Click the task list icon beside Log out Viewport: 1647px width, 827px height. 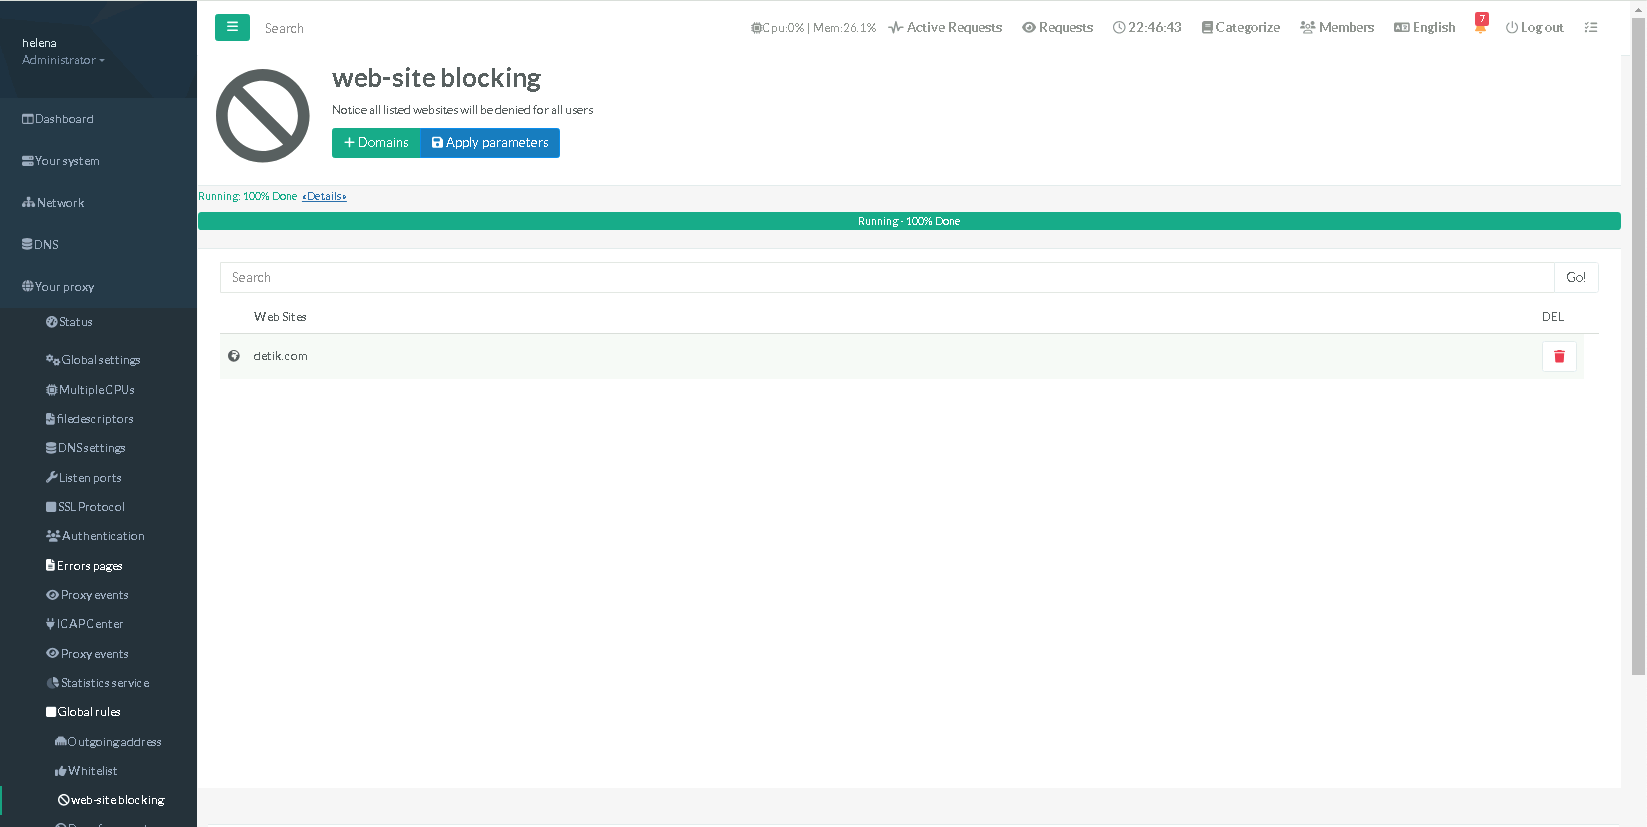coord(1590,28)
